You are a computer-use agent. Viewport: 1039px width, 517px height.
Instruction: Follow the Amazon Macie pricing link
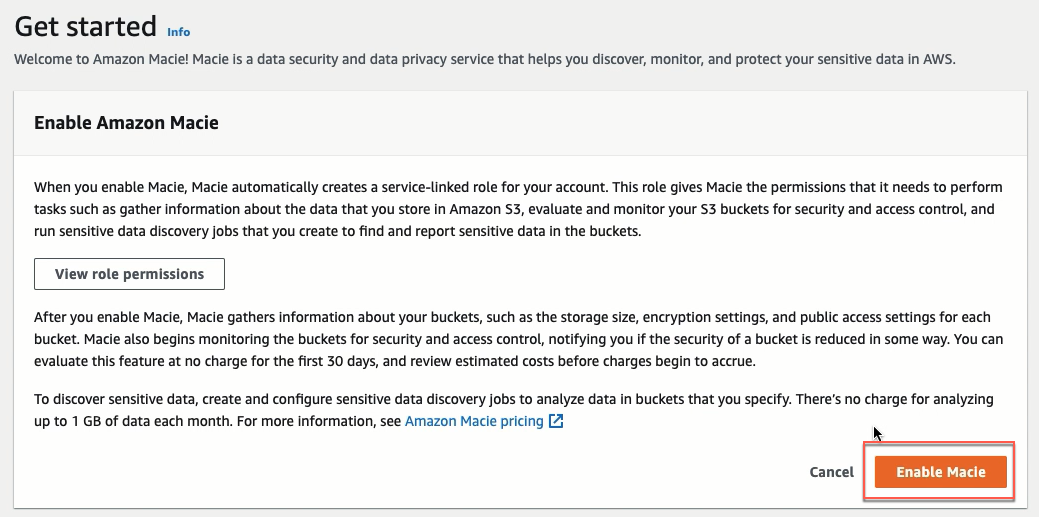pyautogui.click(x=474, y=421)
